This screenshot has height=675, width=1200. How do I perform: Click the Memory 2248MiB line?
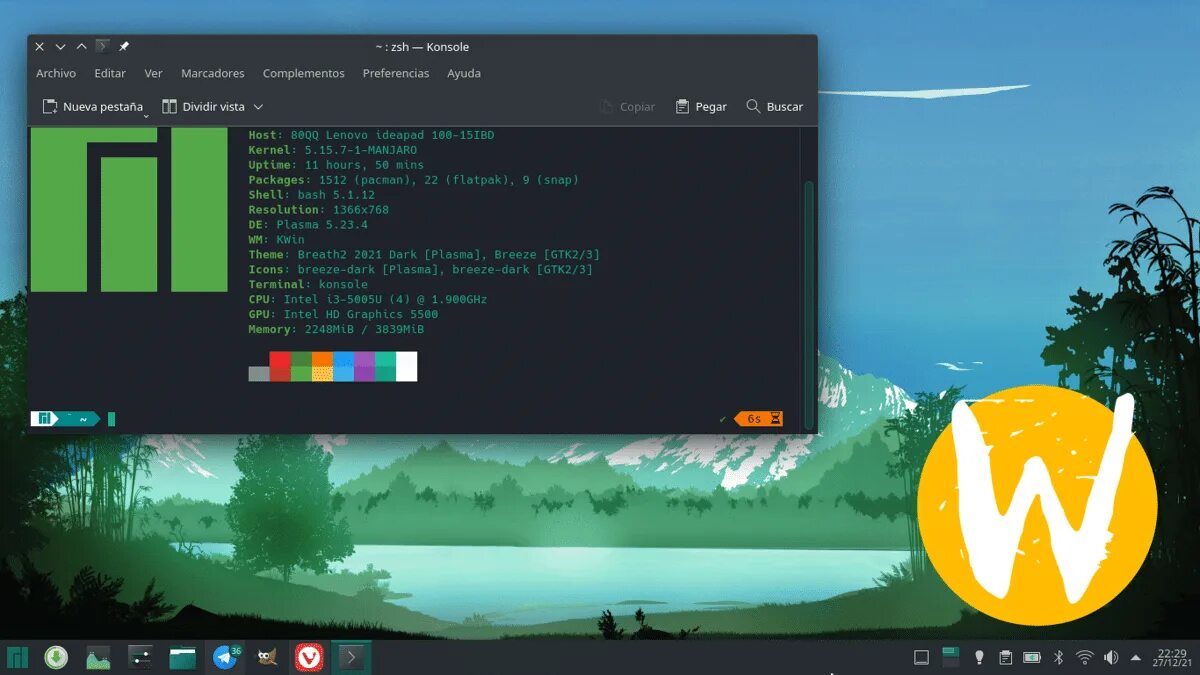[x=336, y=330]
